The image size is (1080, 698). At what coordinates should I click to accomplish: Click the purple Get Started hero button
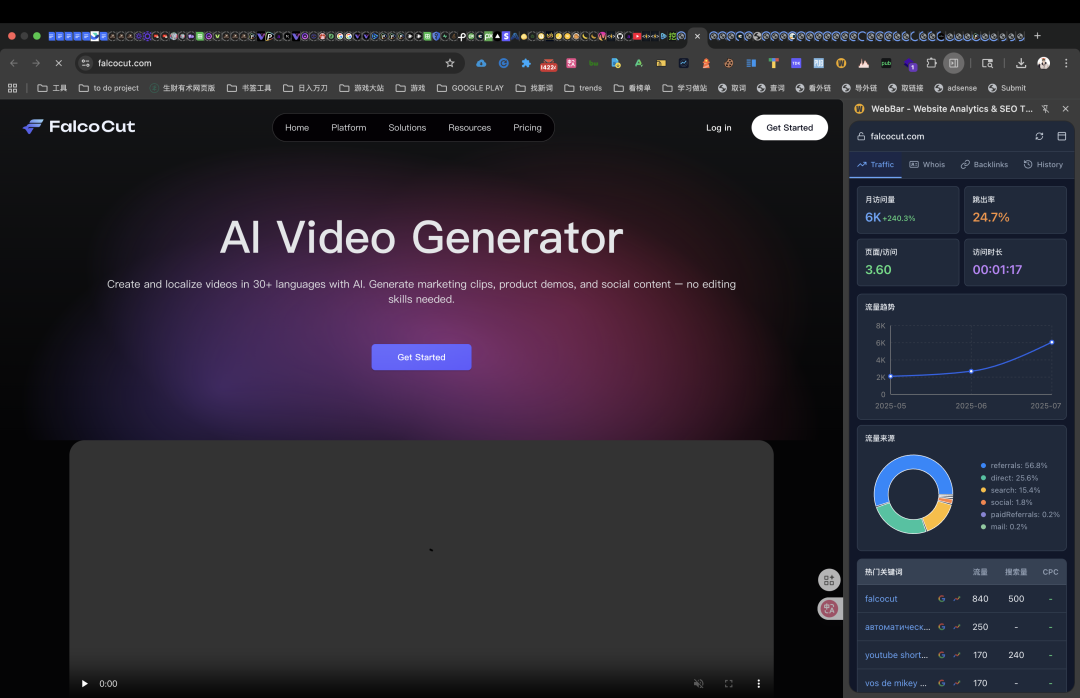pyautogui.click(x=422, y=357)
